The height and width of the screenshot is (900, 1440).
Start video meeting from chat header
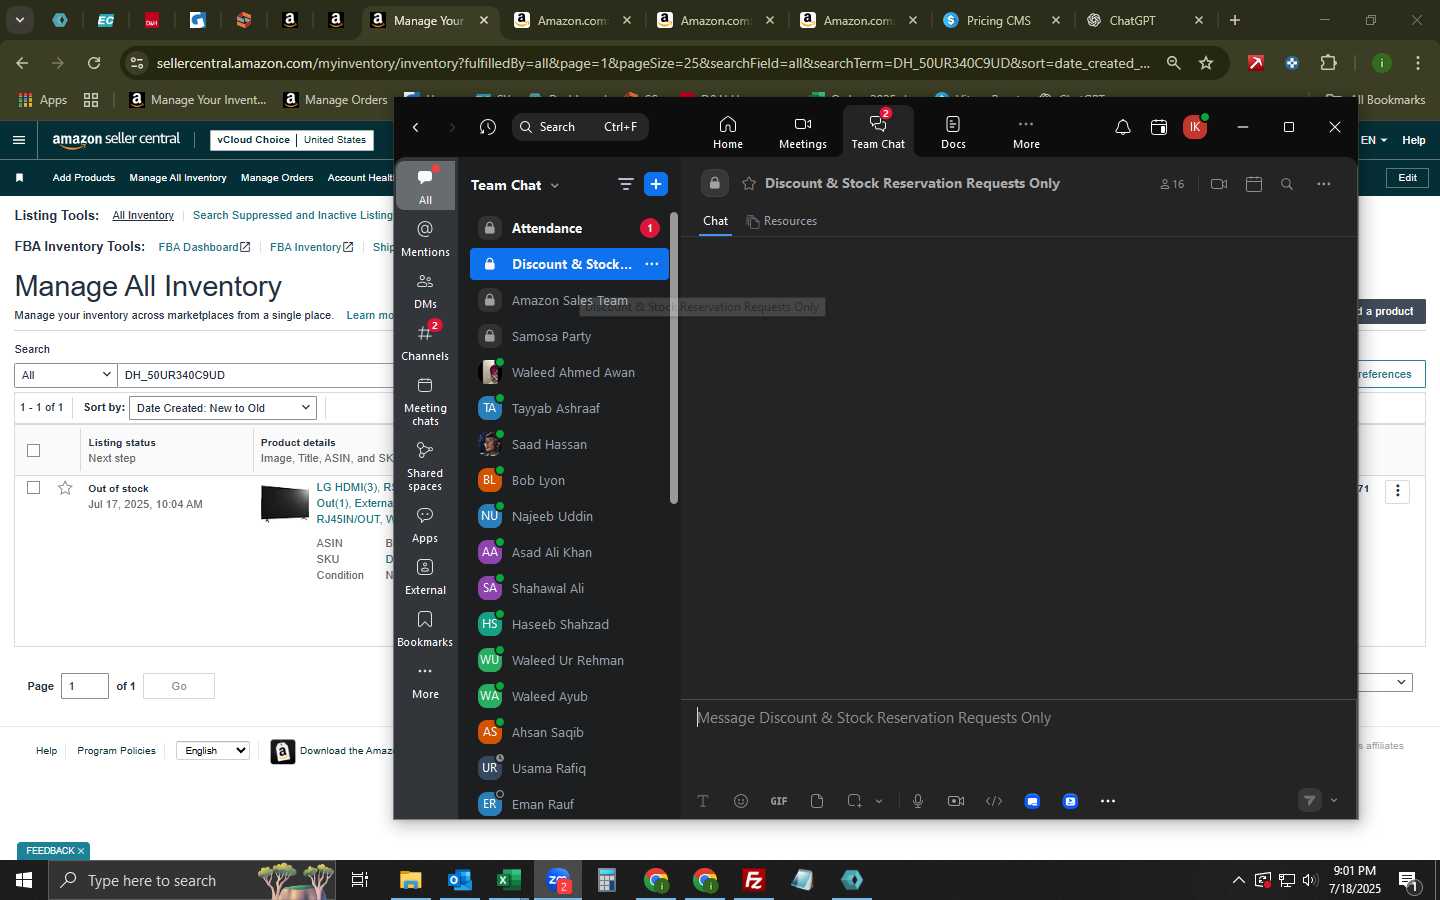(1218, 184)
